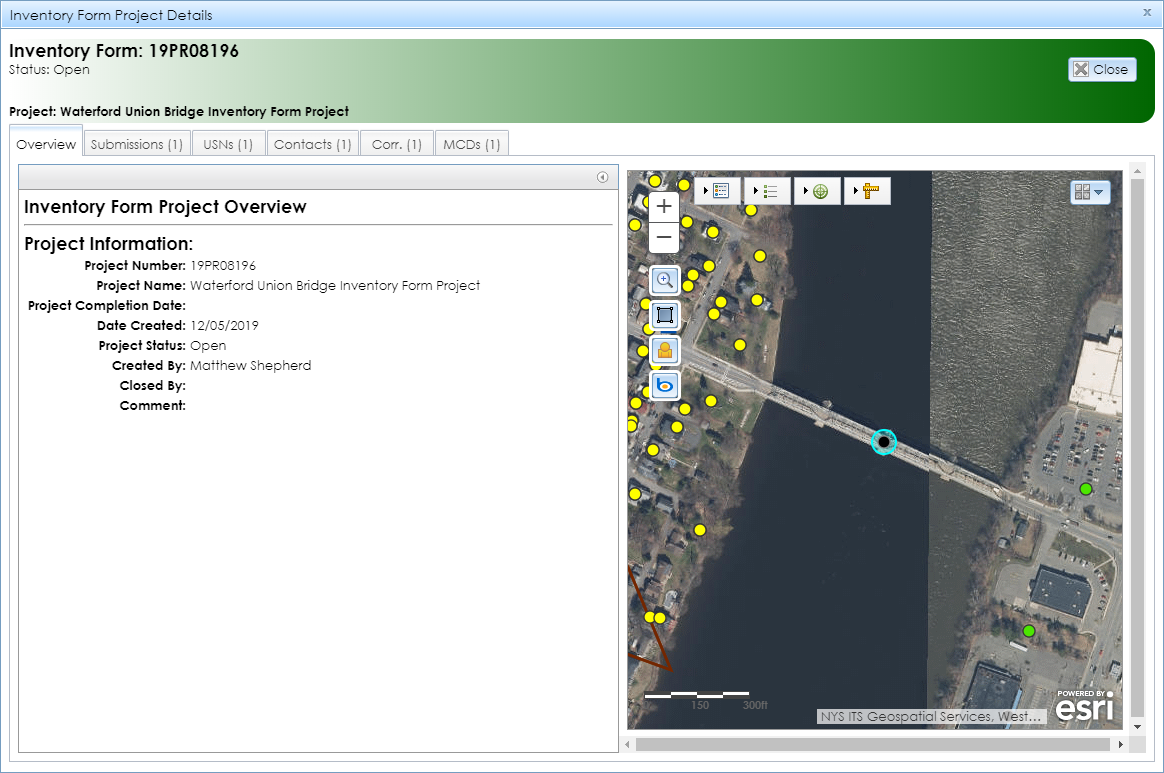Screen dimensions: 1164x773
Task: Open the esri attribution link
Action: pyautogui.click(x=1083, y=707)
